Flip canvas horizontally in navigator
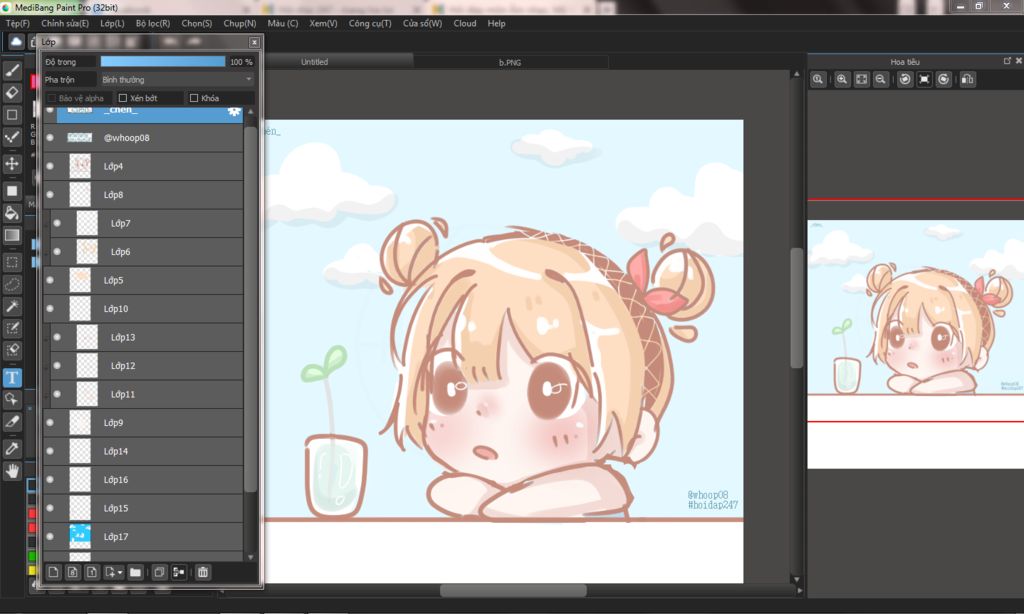1024x614 pixels. click(x=967, y=80)
